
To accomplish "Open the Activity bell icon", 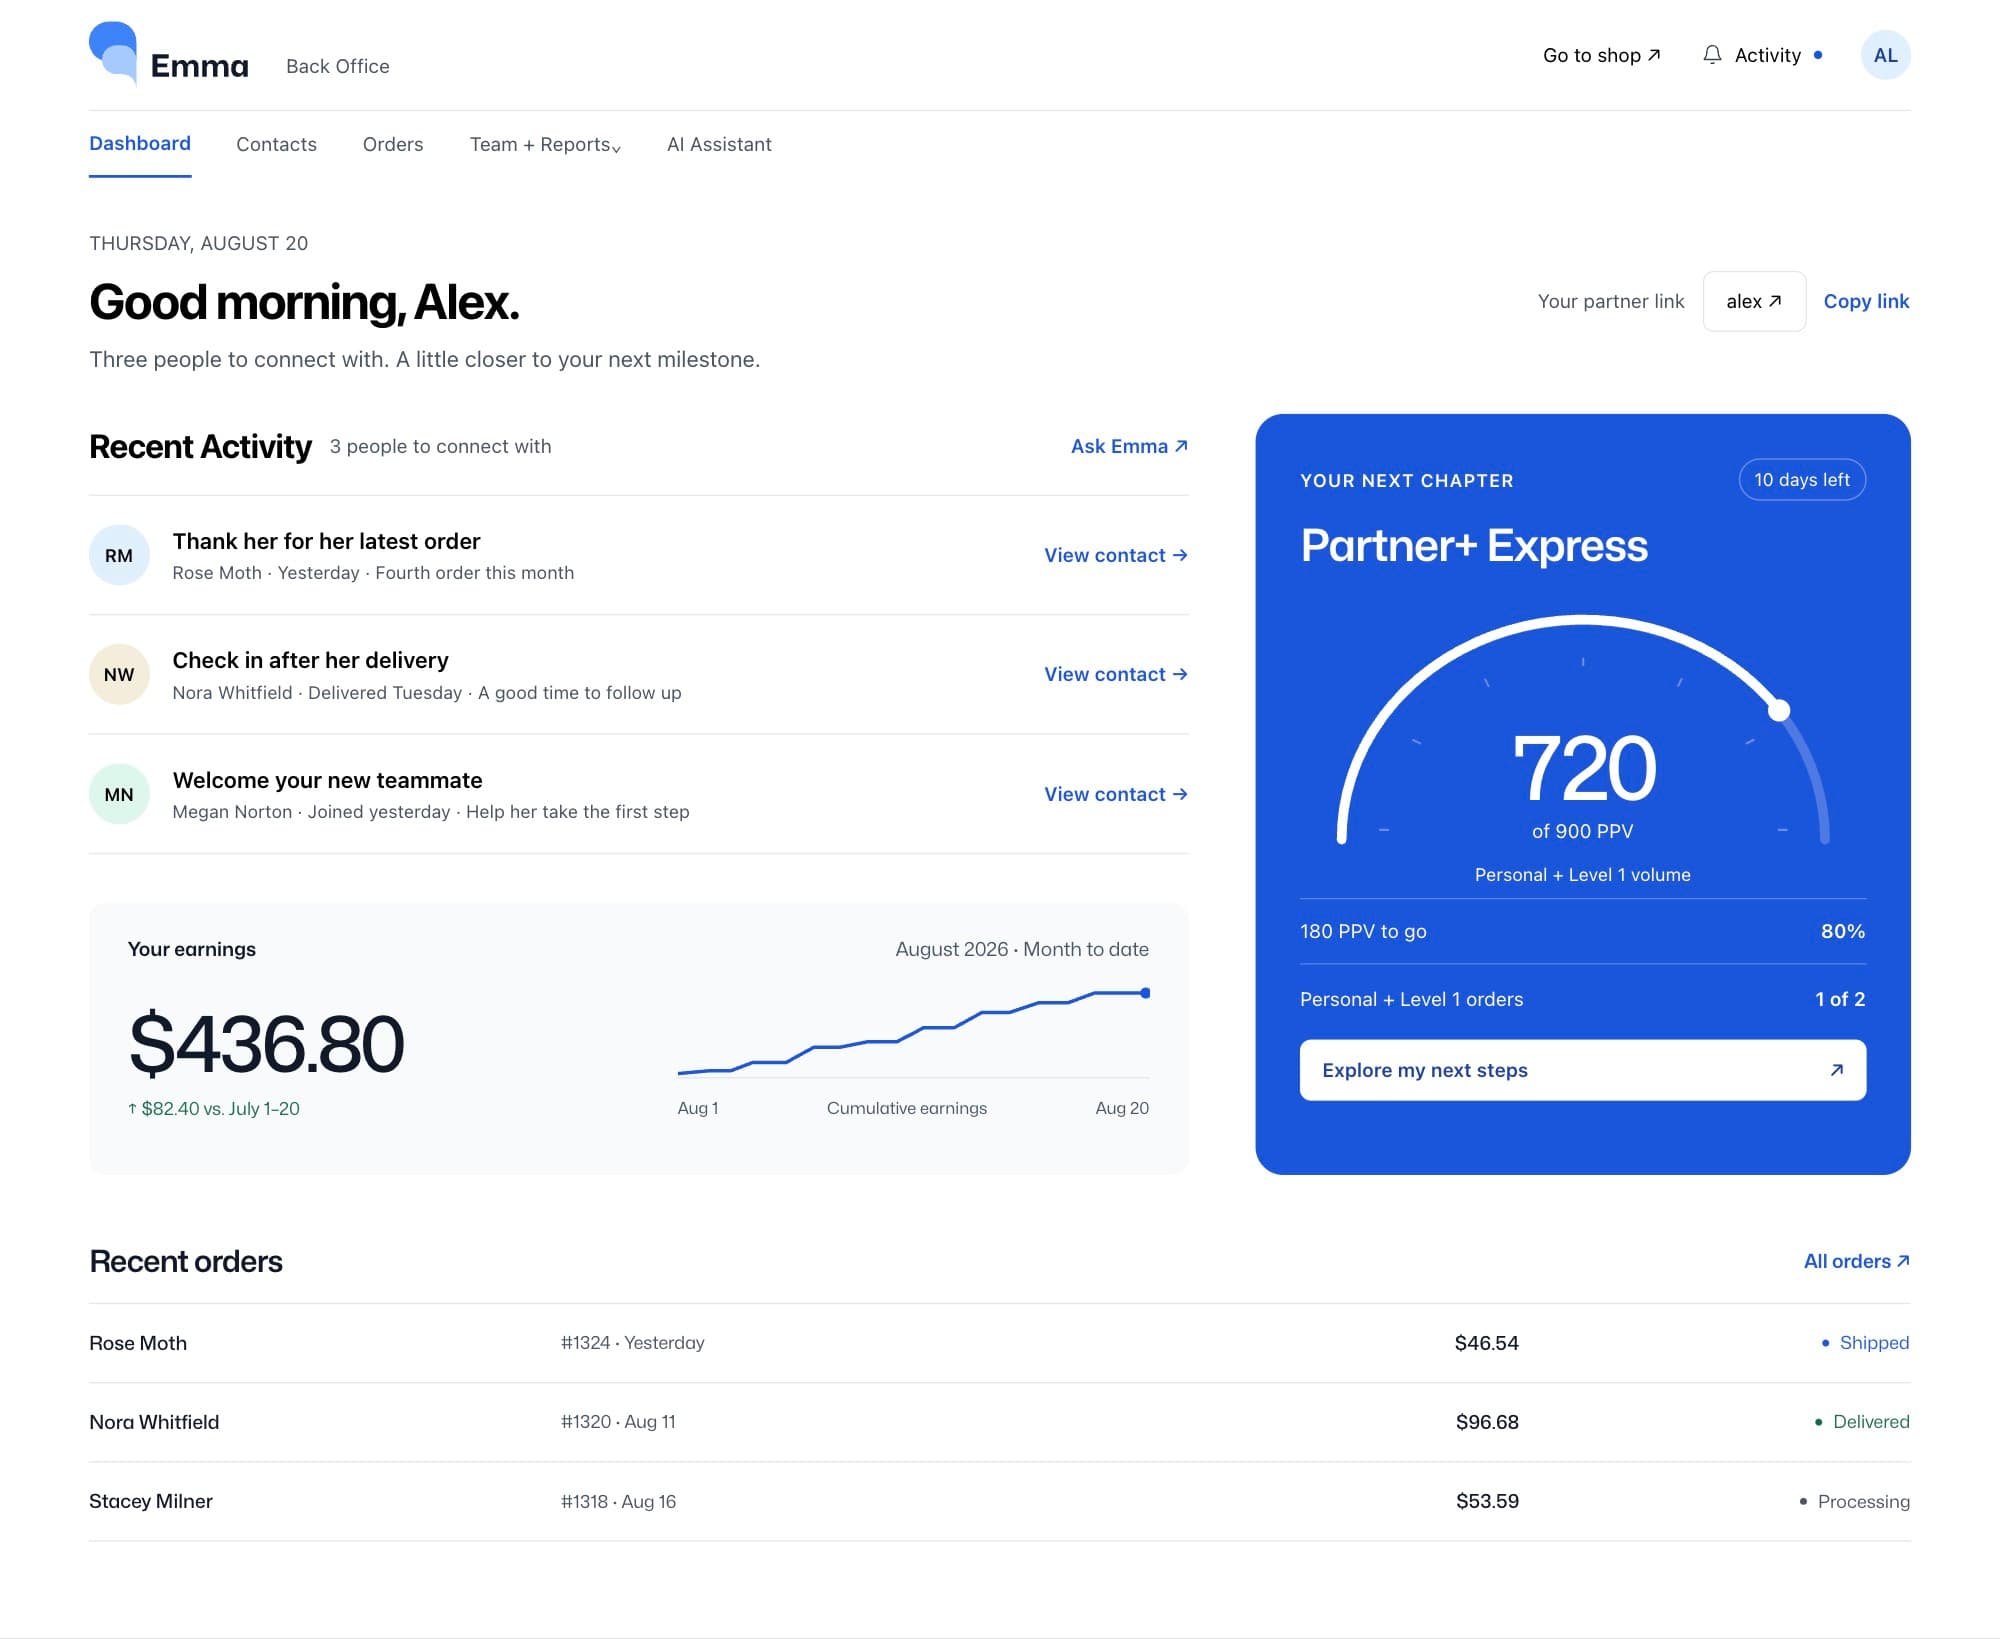I will (x=1712, y=55).
